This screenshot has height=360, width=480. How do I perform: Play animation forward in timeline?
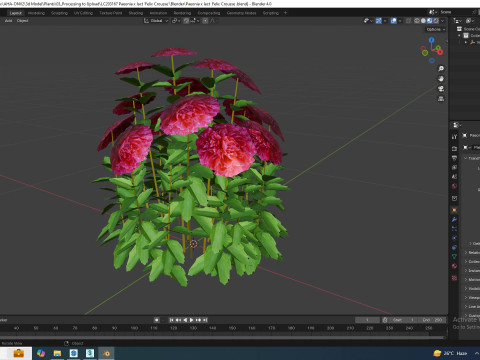pyautogui.click(x=192, y=320)
